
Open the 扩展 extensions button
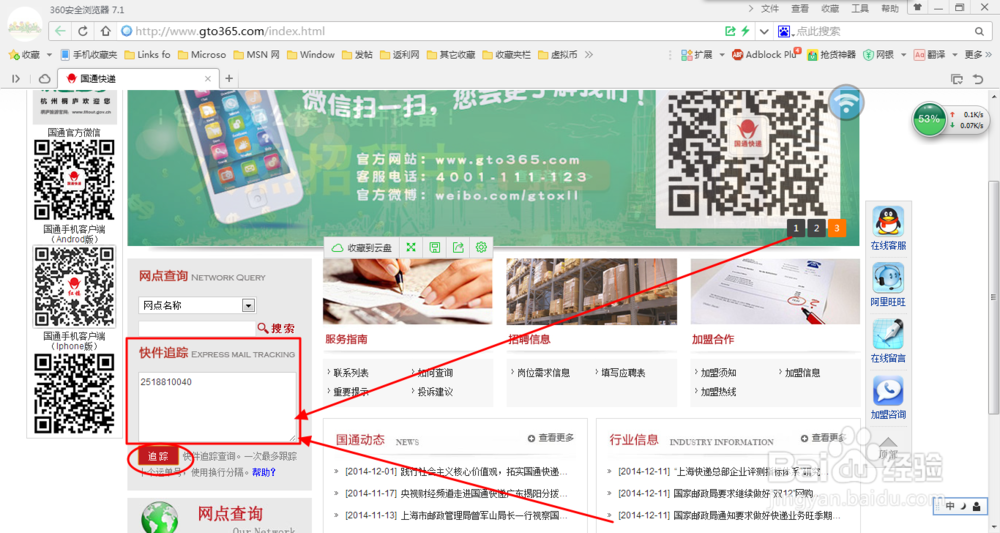point(696,55)
